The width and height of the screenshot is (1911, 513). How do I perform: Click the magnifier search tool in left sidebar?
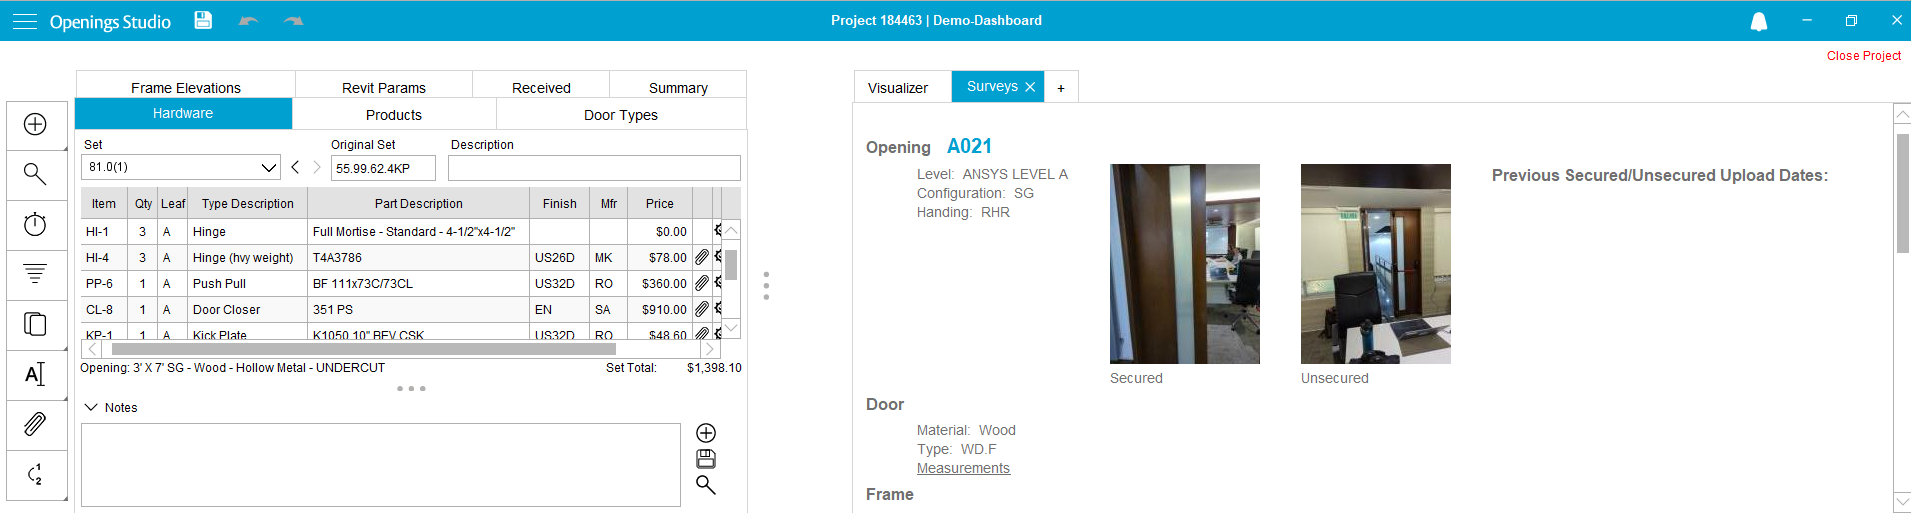(35, 174)
